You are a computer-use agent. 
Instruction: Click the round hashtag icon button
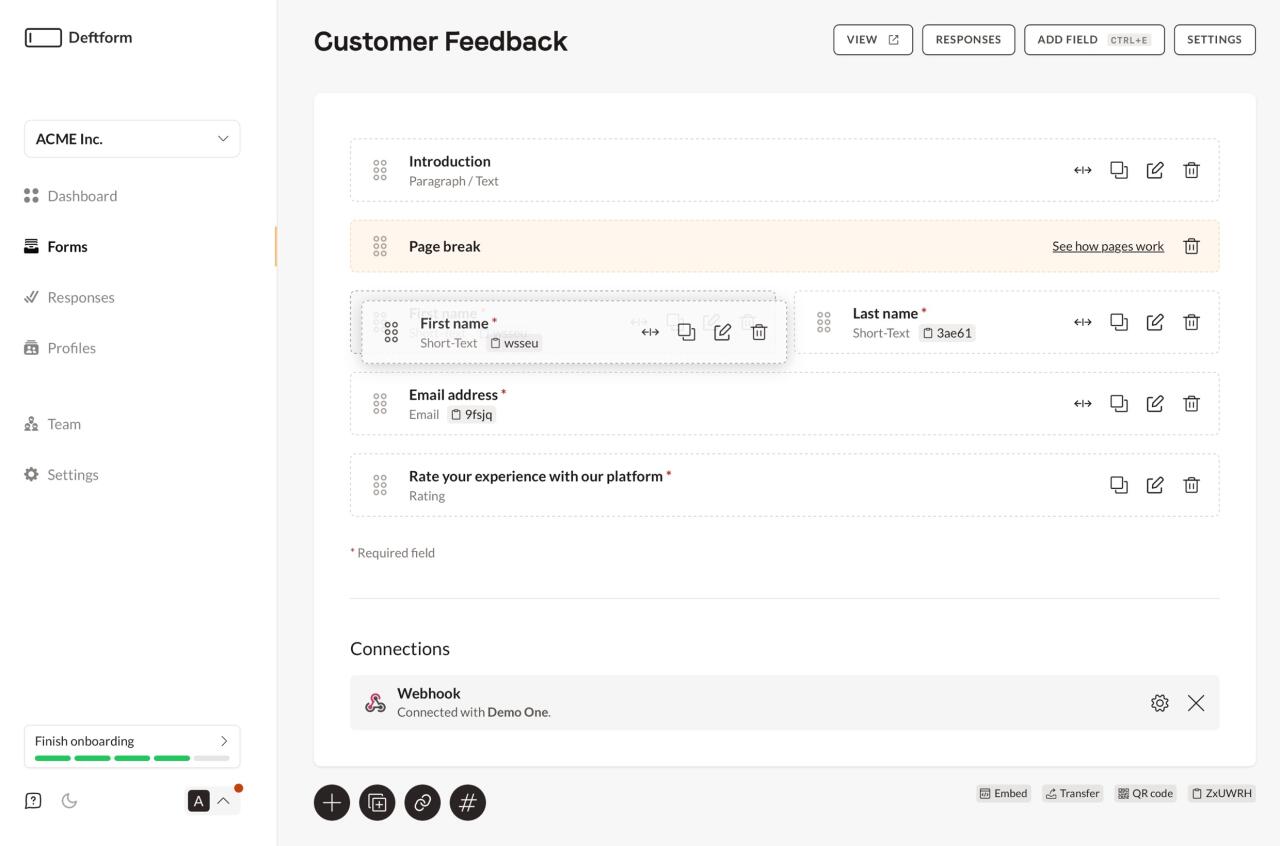click(468, 802)
